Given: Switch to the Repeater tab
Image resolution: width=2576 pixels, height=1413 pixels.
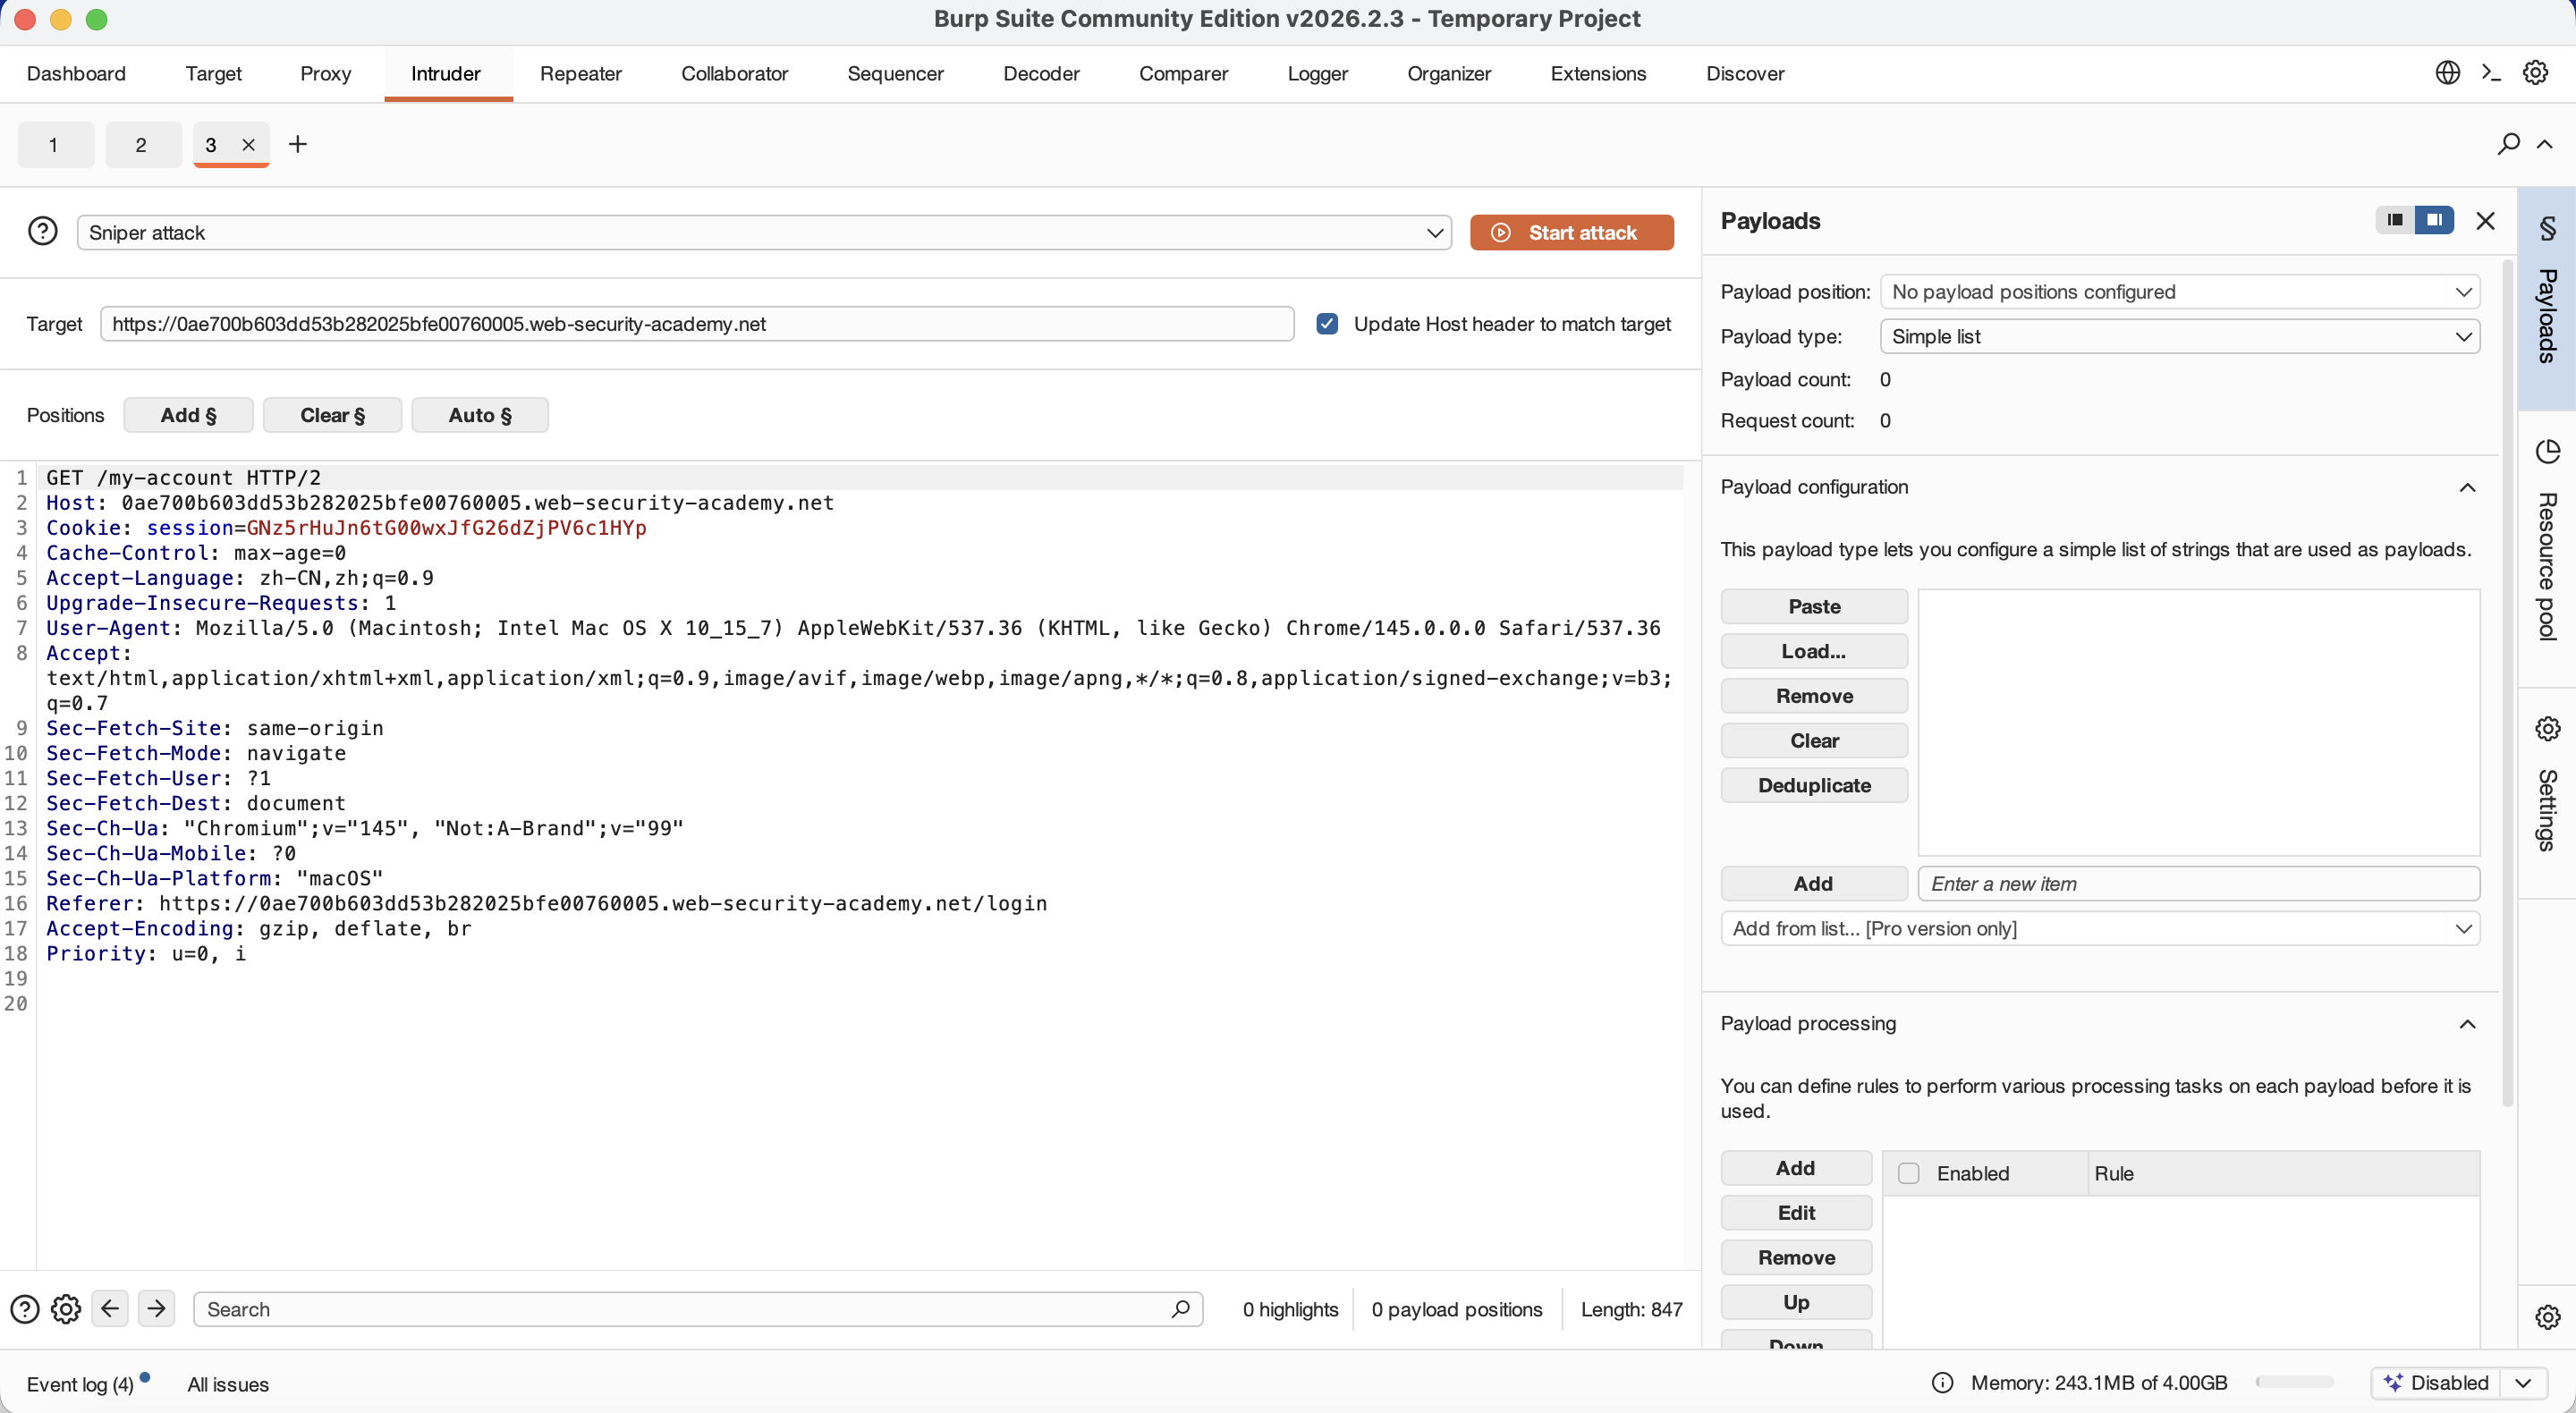Looking at the screenshot, I should [x=581, y=73].
